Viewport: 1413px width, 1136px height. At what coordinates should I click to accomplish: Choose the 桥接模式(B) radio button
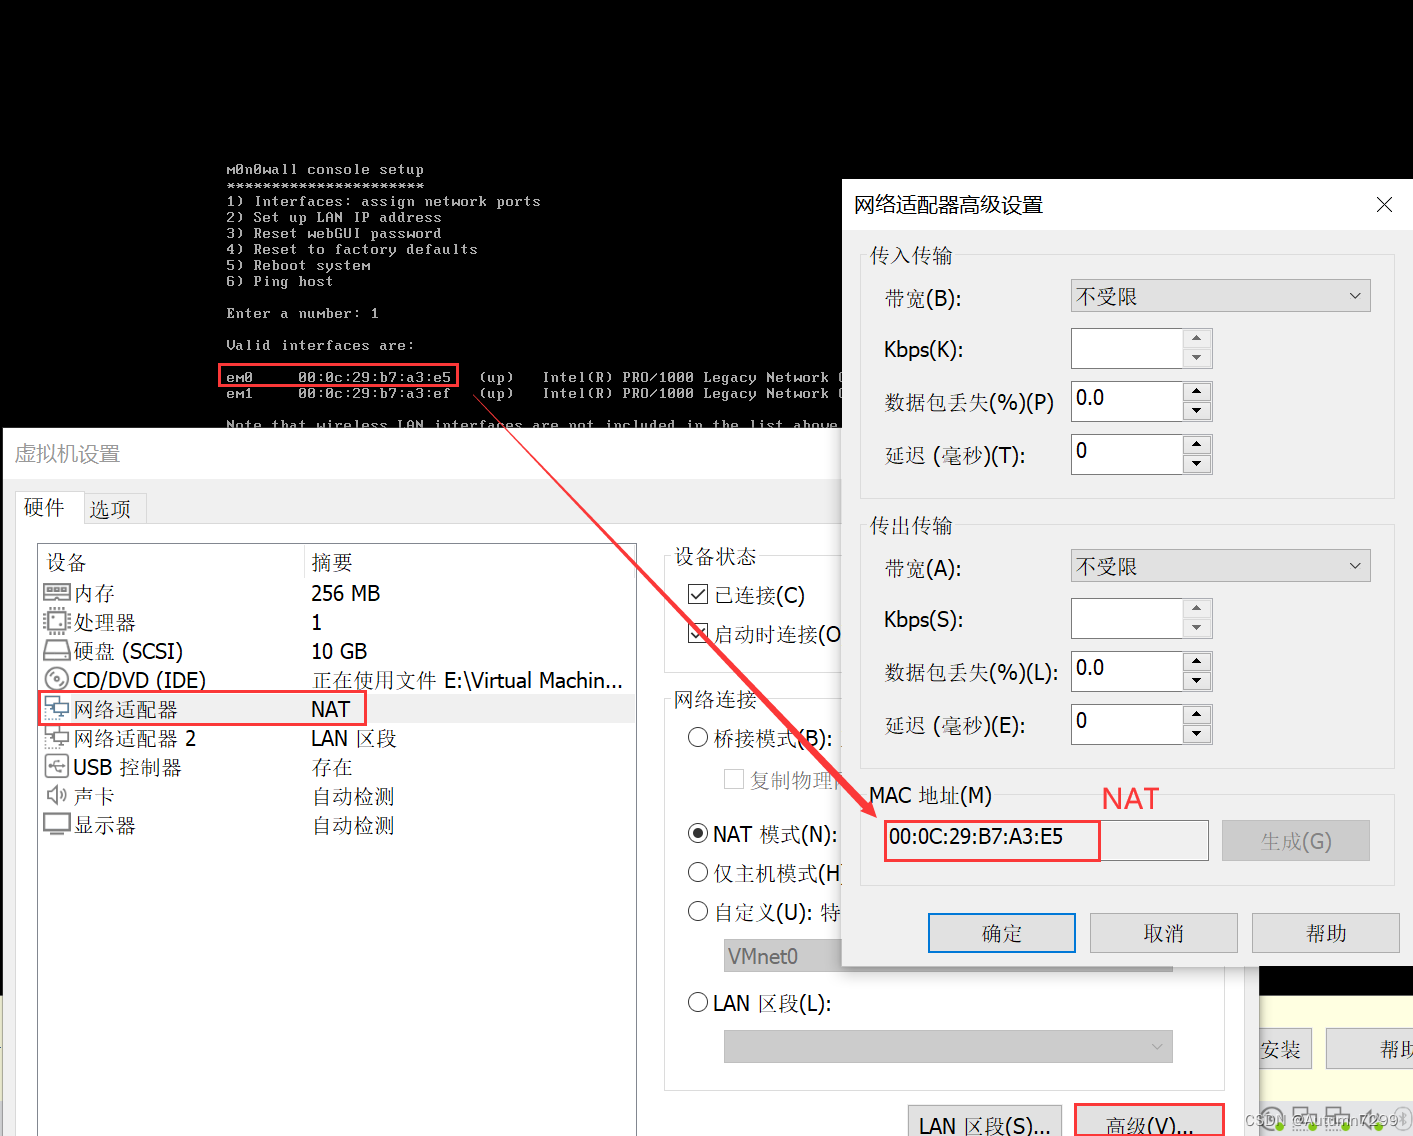click(x=698, y=738)
